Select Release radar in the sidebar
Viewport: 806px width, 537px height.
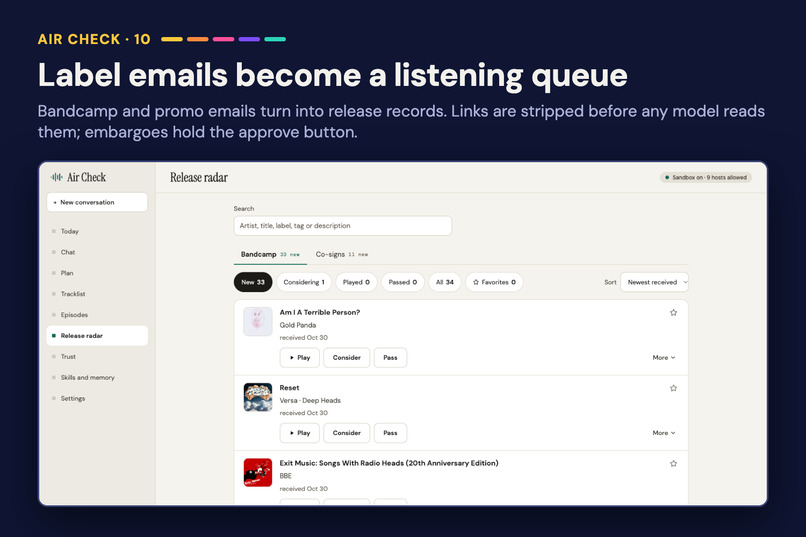[x=97, y=336]
